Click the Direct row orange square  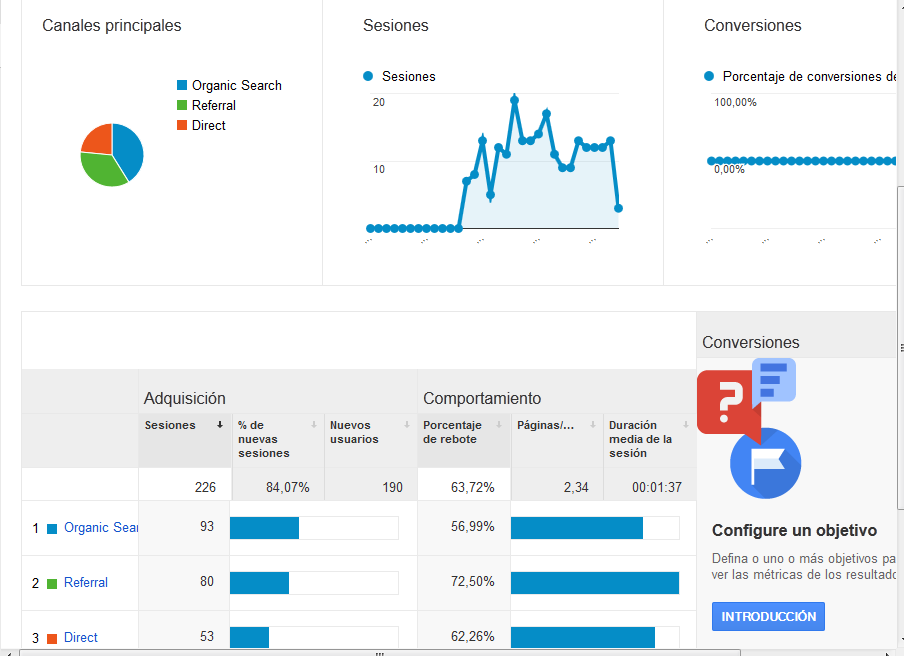point(52,639)
